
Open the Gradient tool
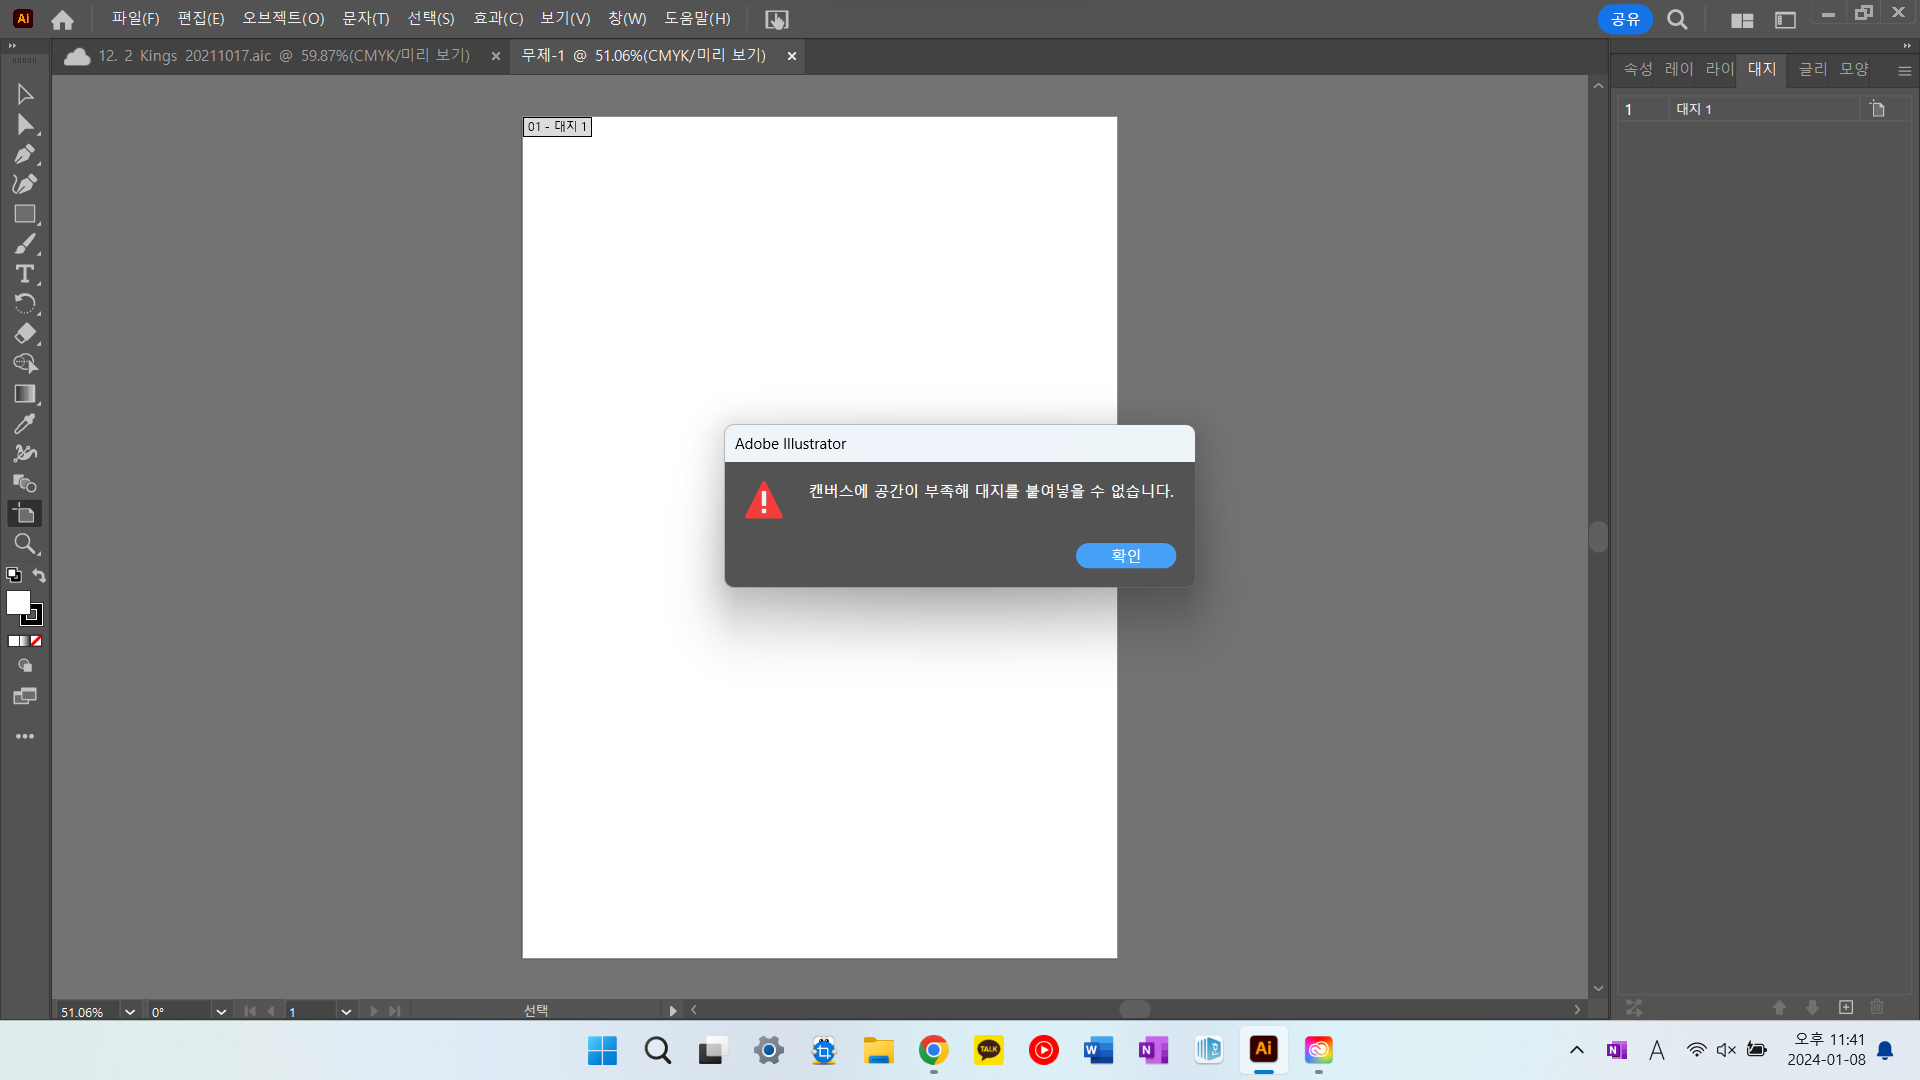(25, 393)
